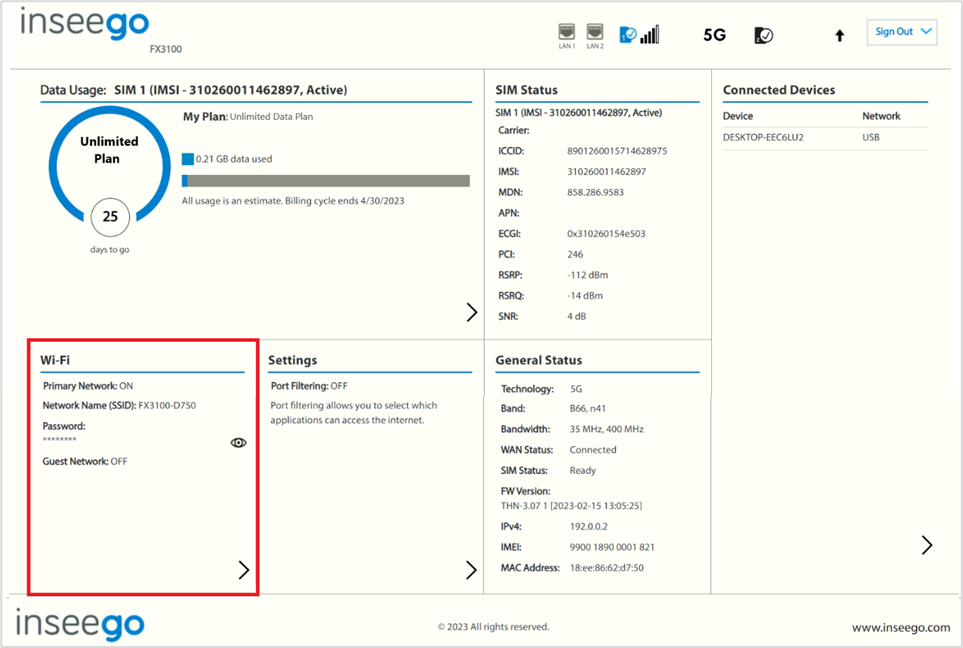Click the FX3100 model label
The height and width of the screenshot is (648, 963).
166,49
